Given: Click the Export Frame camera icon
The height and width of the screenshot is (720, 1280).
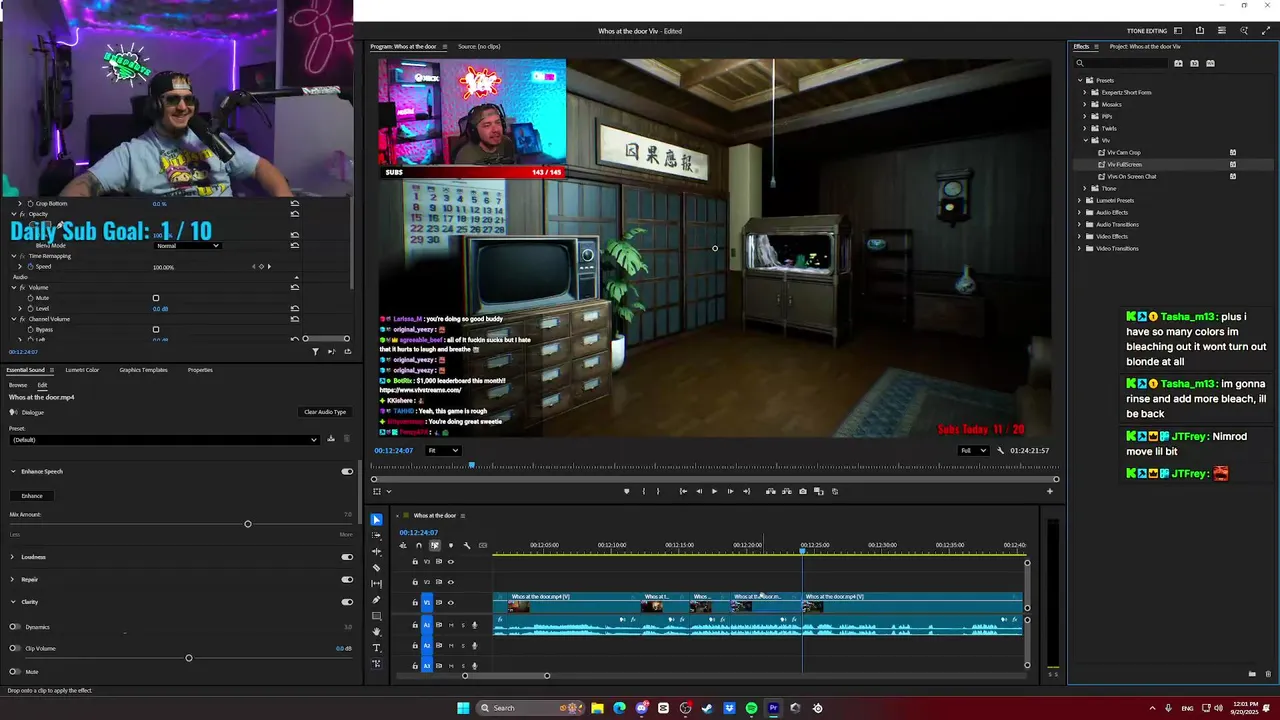Looking at the screenshot, I should [x=802, y=491].
